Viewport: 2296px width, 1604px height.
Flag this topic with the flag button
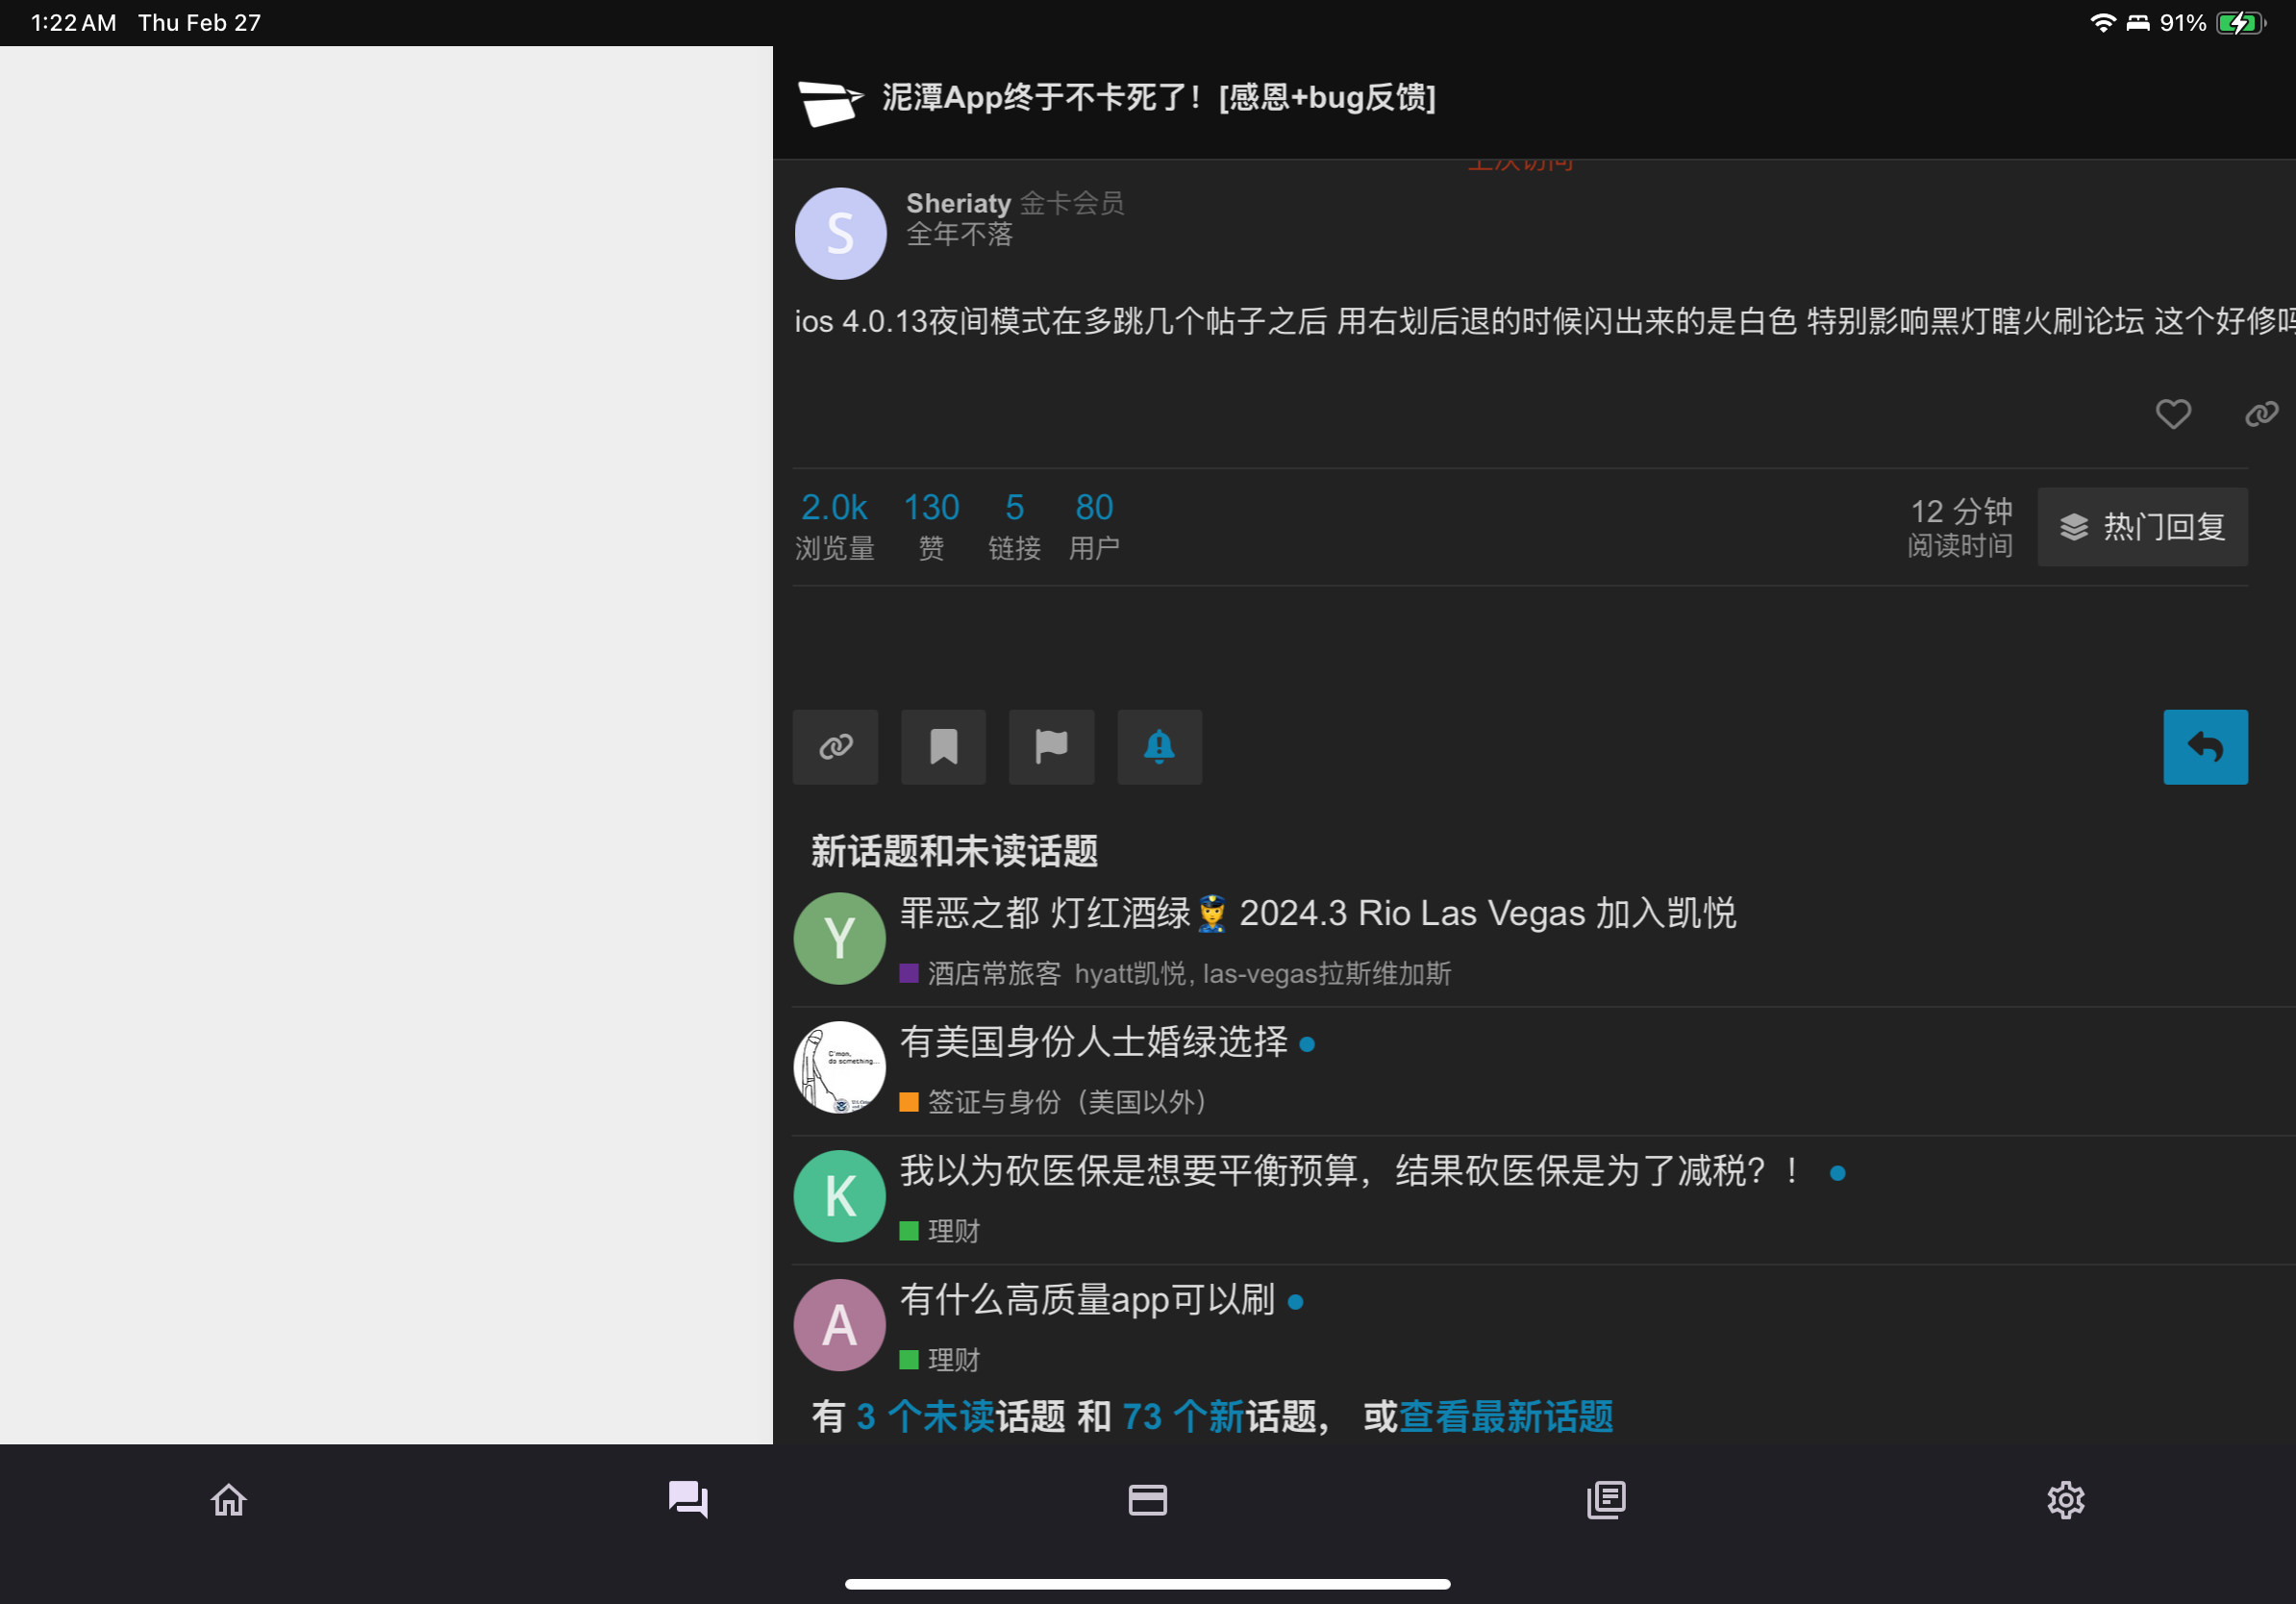[1051, 747]
